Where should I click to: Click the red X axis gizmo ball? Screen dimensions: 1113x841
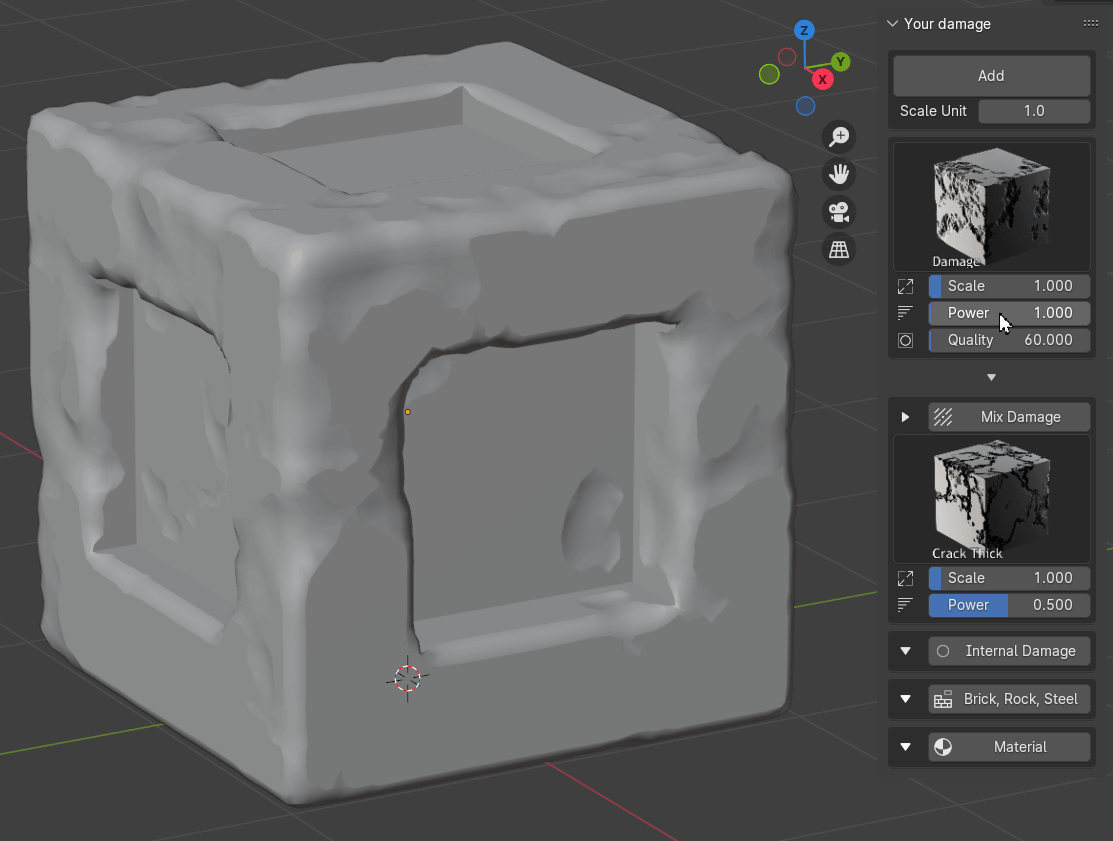(822, 78)
